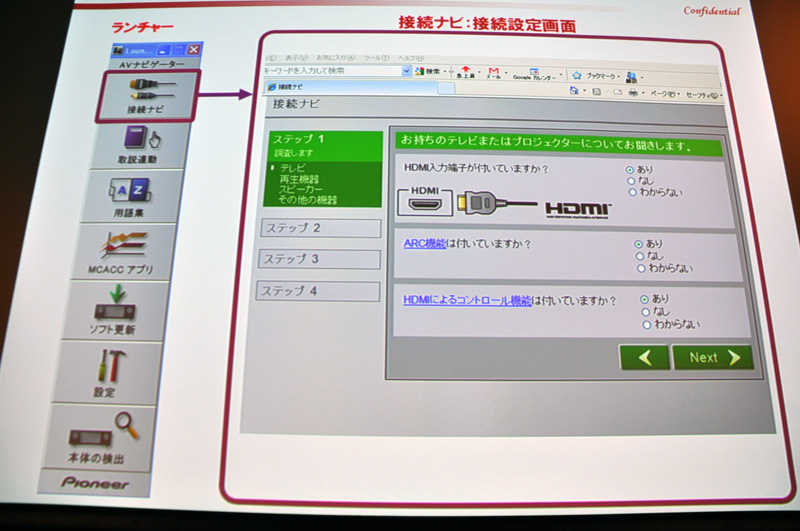Select その他の機器 in step list
This screenshot has width=800, height=531.
tap(307, 200)
